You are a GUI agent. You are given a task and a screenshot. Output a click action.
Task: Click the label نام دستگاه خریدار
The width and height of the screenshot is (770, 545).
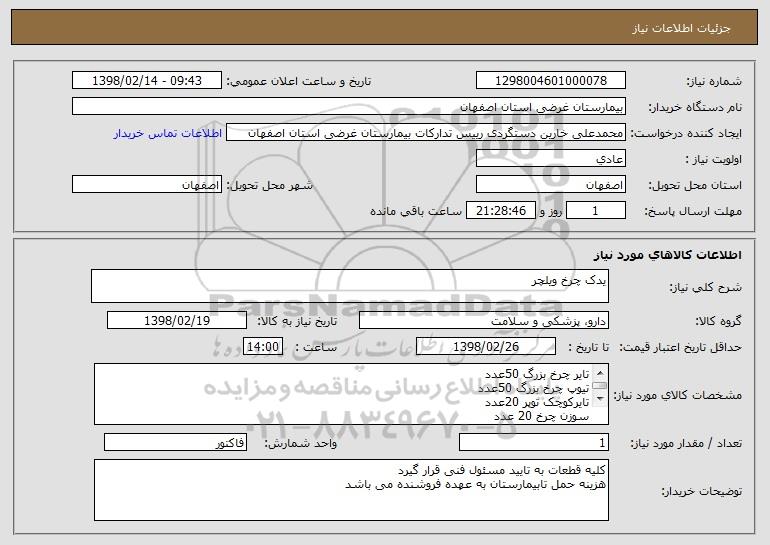(x=695, y=108)
